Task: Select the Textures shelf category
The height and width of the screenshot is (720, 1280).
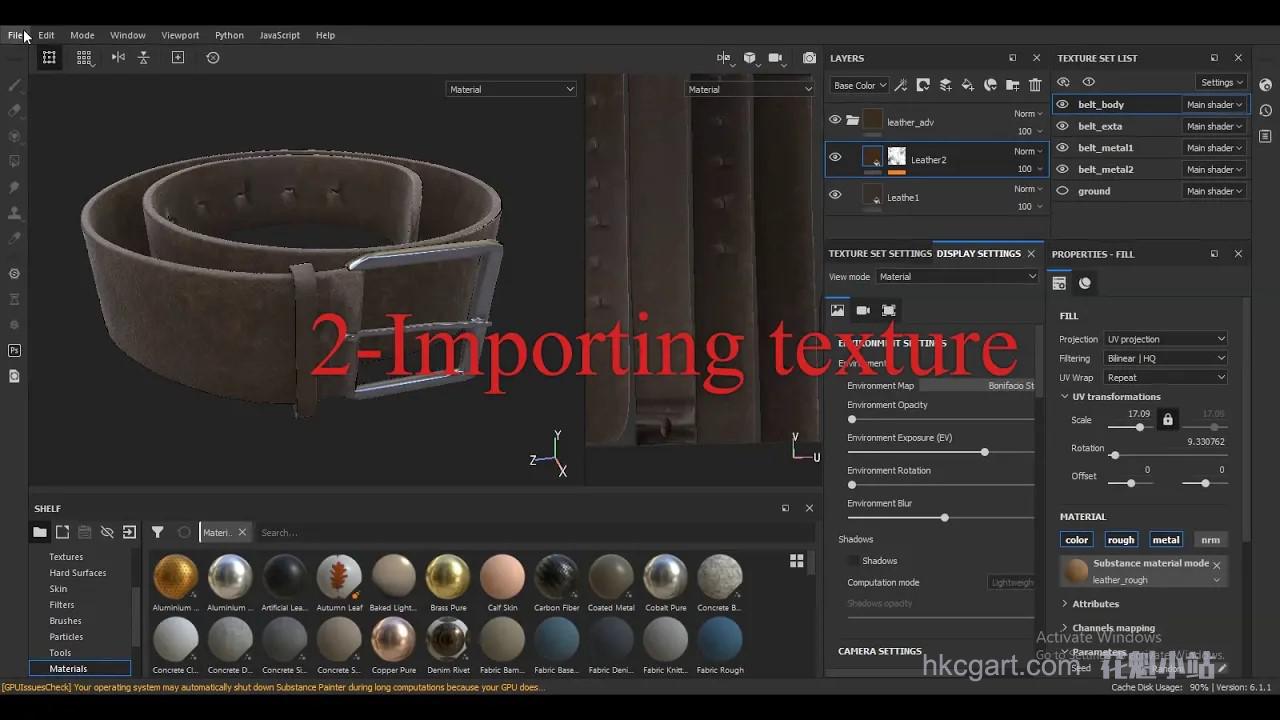Action: click(x=66, y=557)
